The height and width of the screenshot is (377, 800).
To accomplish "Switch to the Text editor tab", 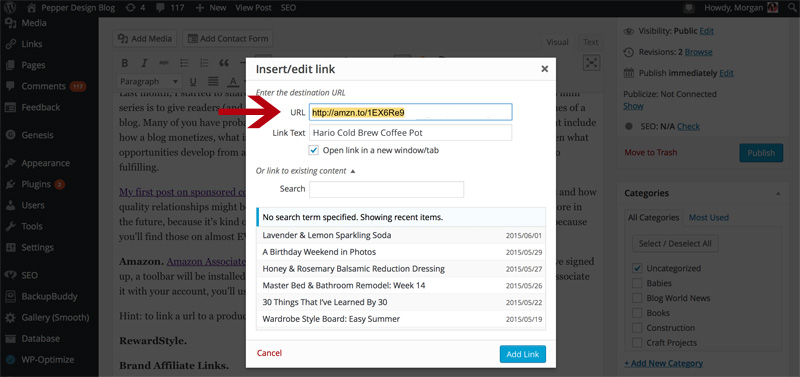I will (x=591, y=42).
